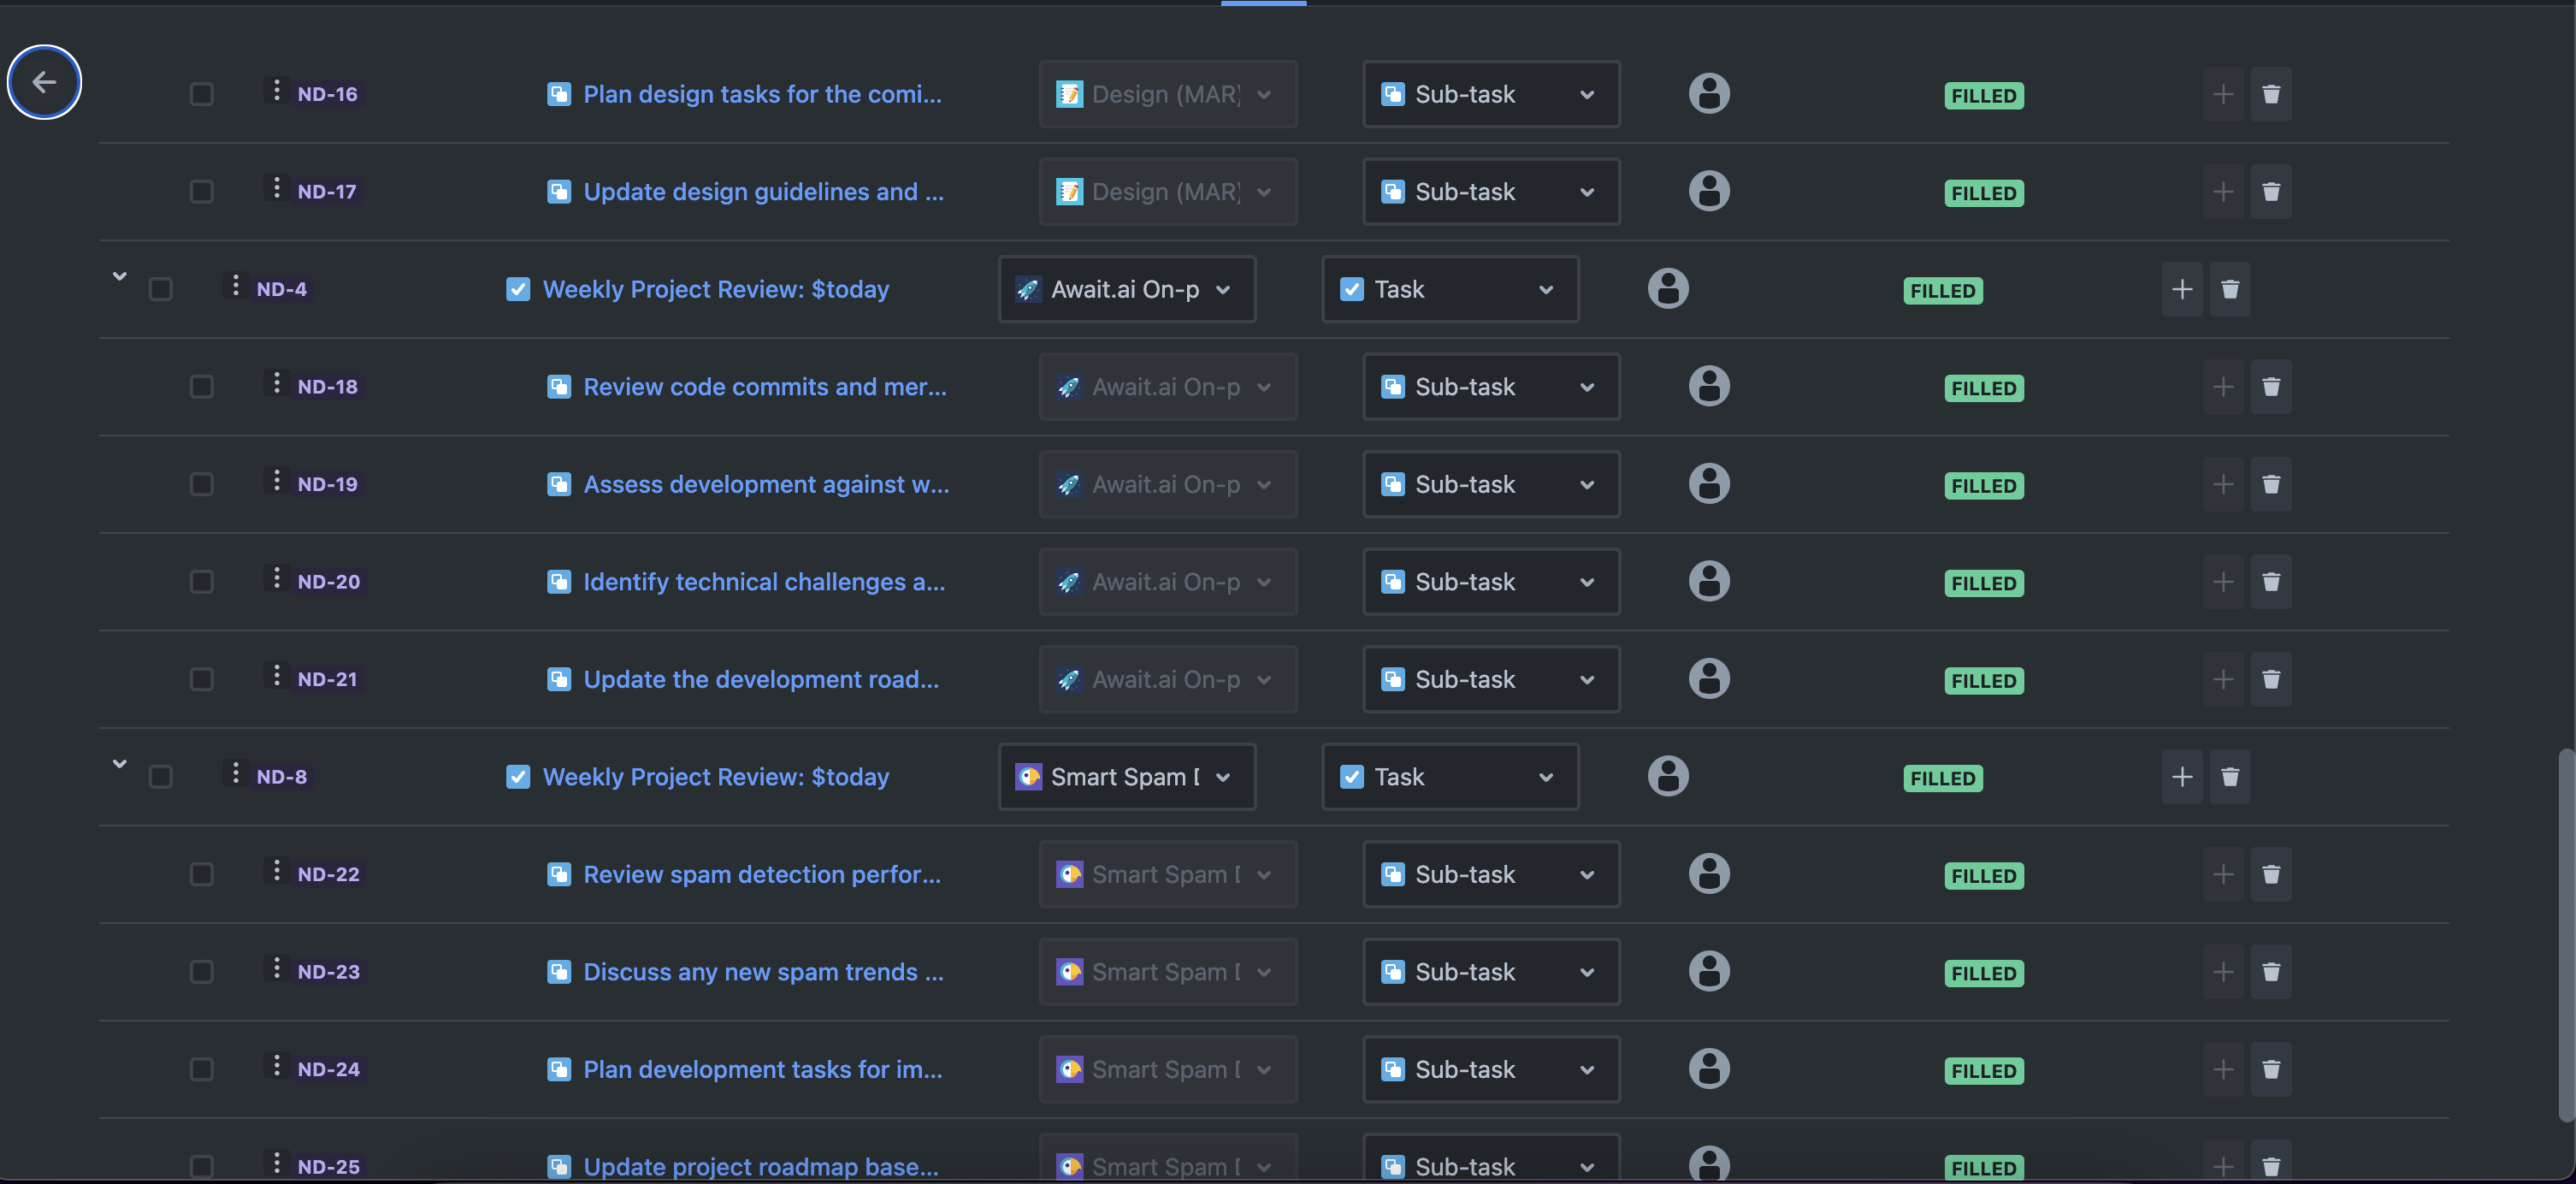2576x1184 pixels.
Task: Open the three-dot menu for ND-23
Action: [x=276, y=969]
